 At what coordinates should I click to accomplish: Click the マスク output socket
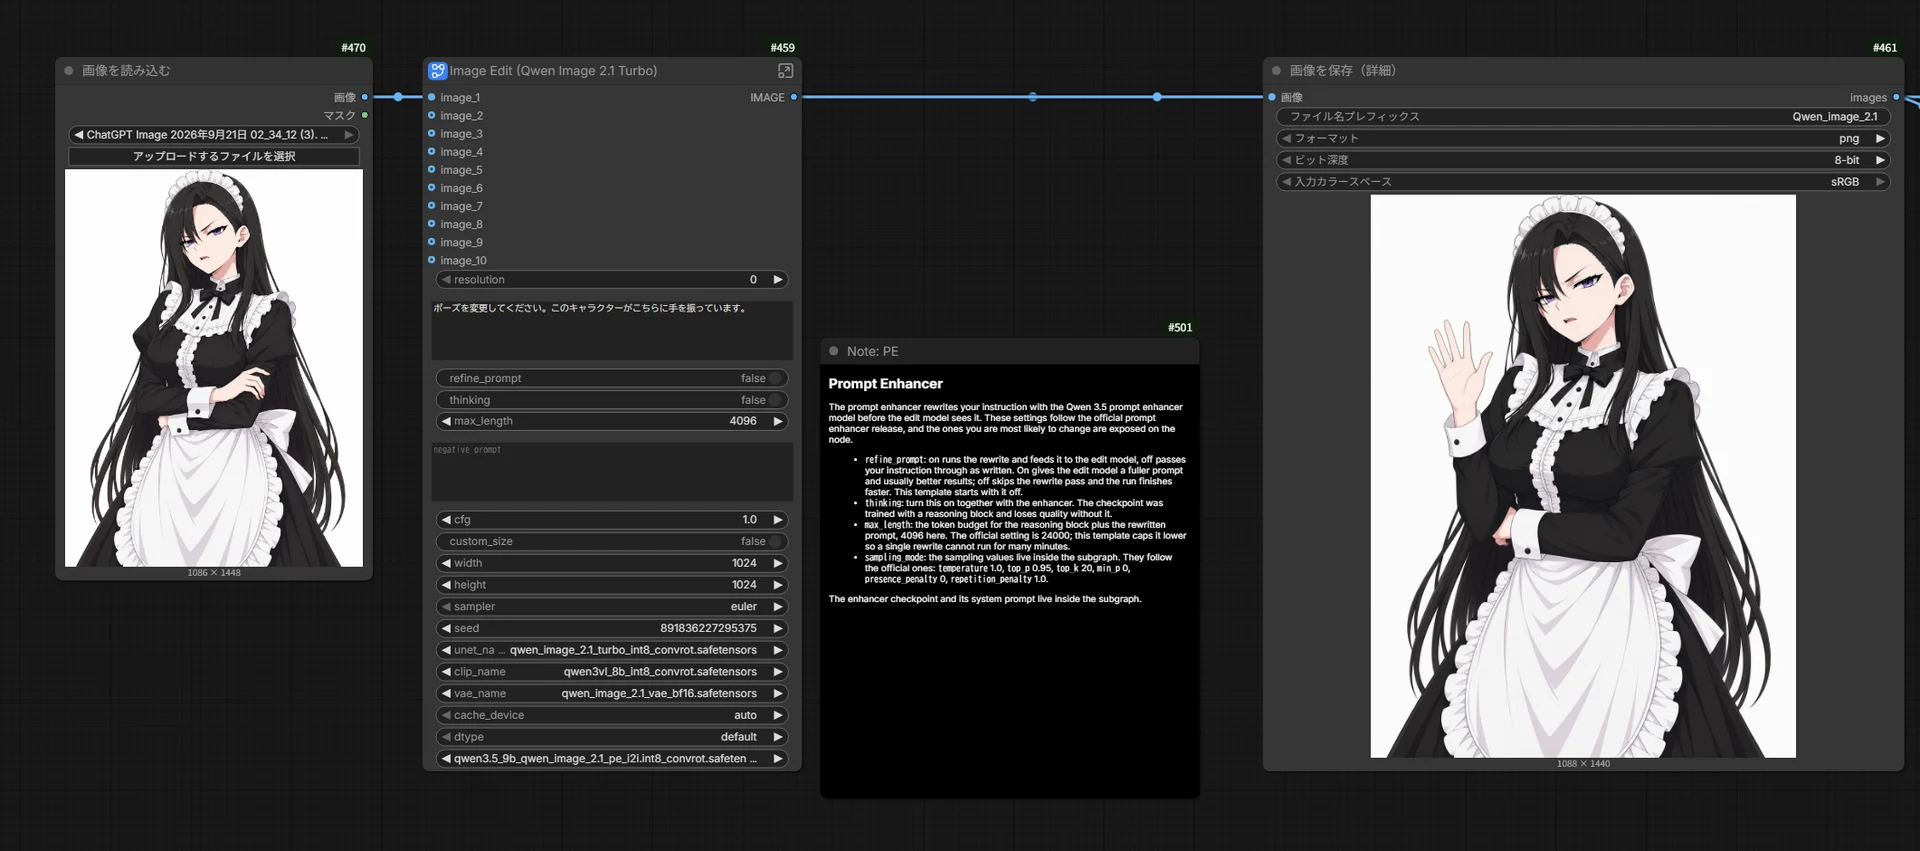[x=365, y=115]
